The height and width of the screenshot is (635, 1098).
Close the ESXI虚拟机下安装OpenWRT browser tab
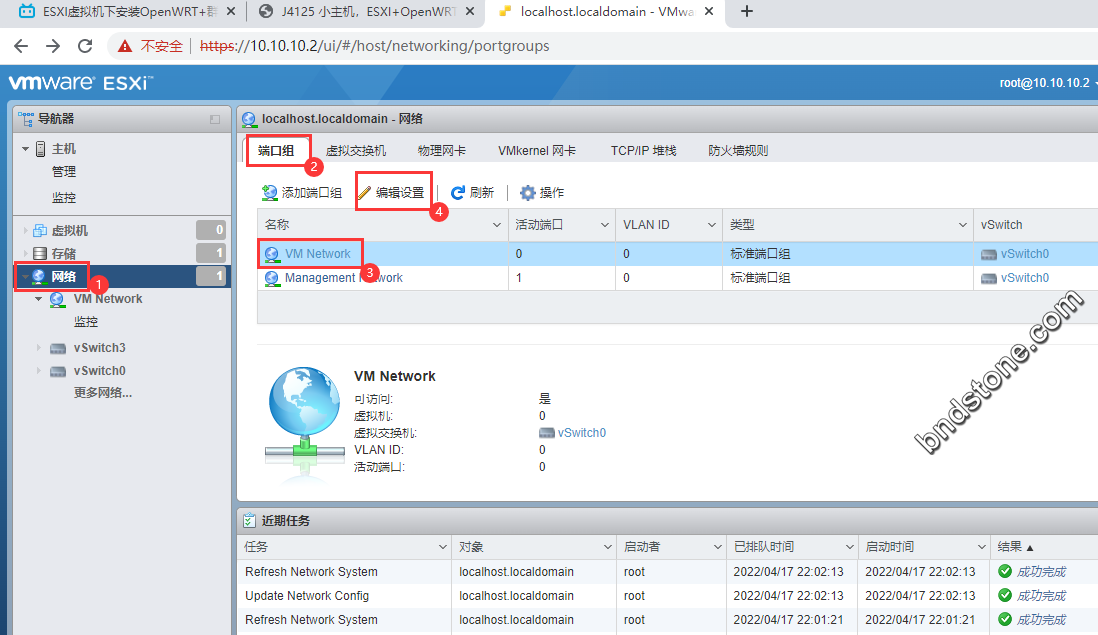click(231, 11)
